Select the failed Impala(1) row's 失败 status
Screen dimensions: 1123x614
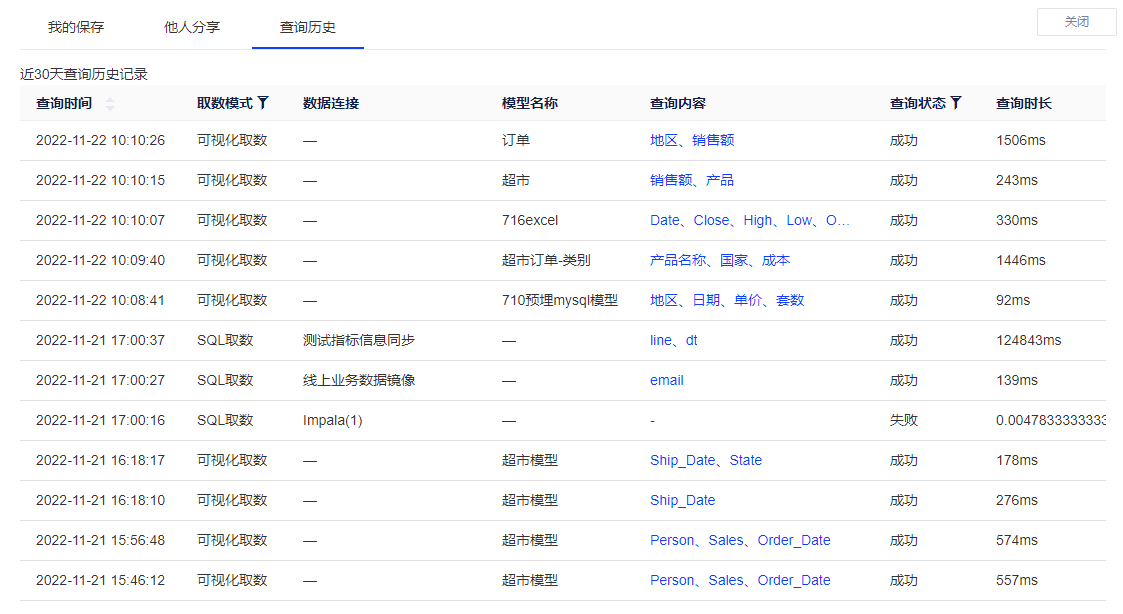903,420
